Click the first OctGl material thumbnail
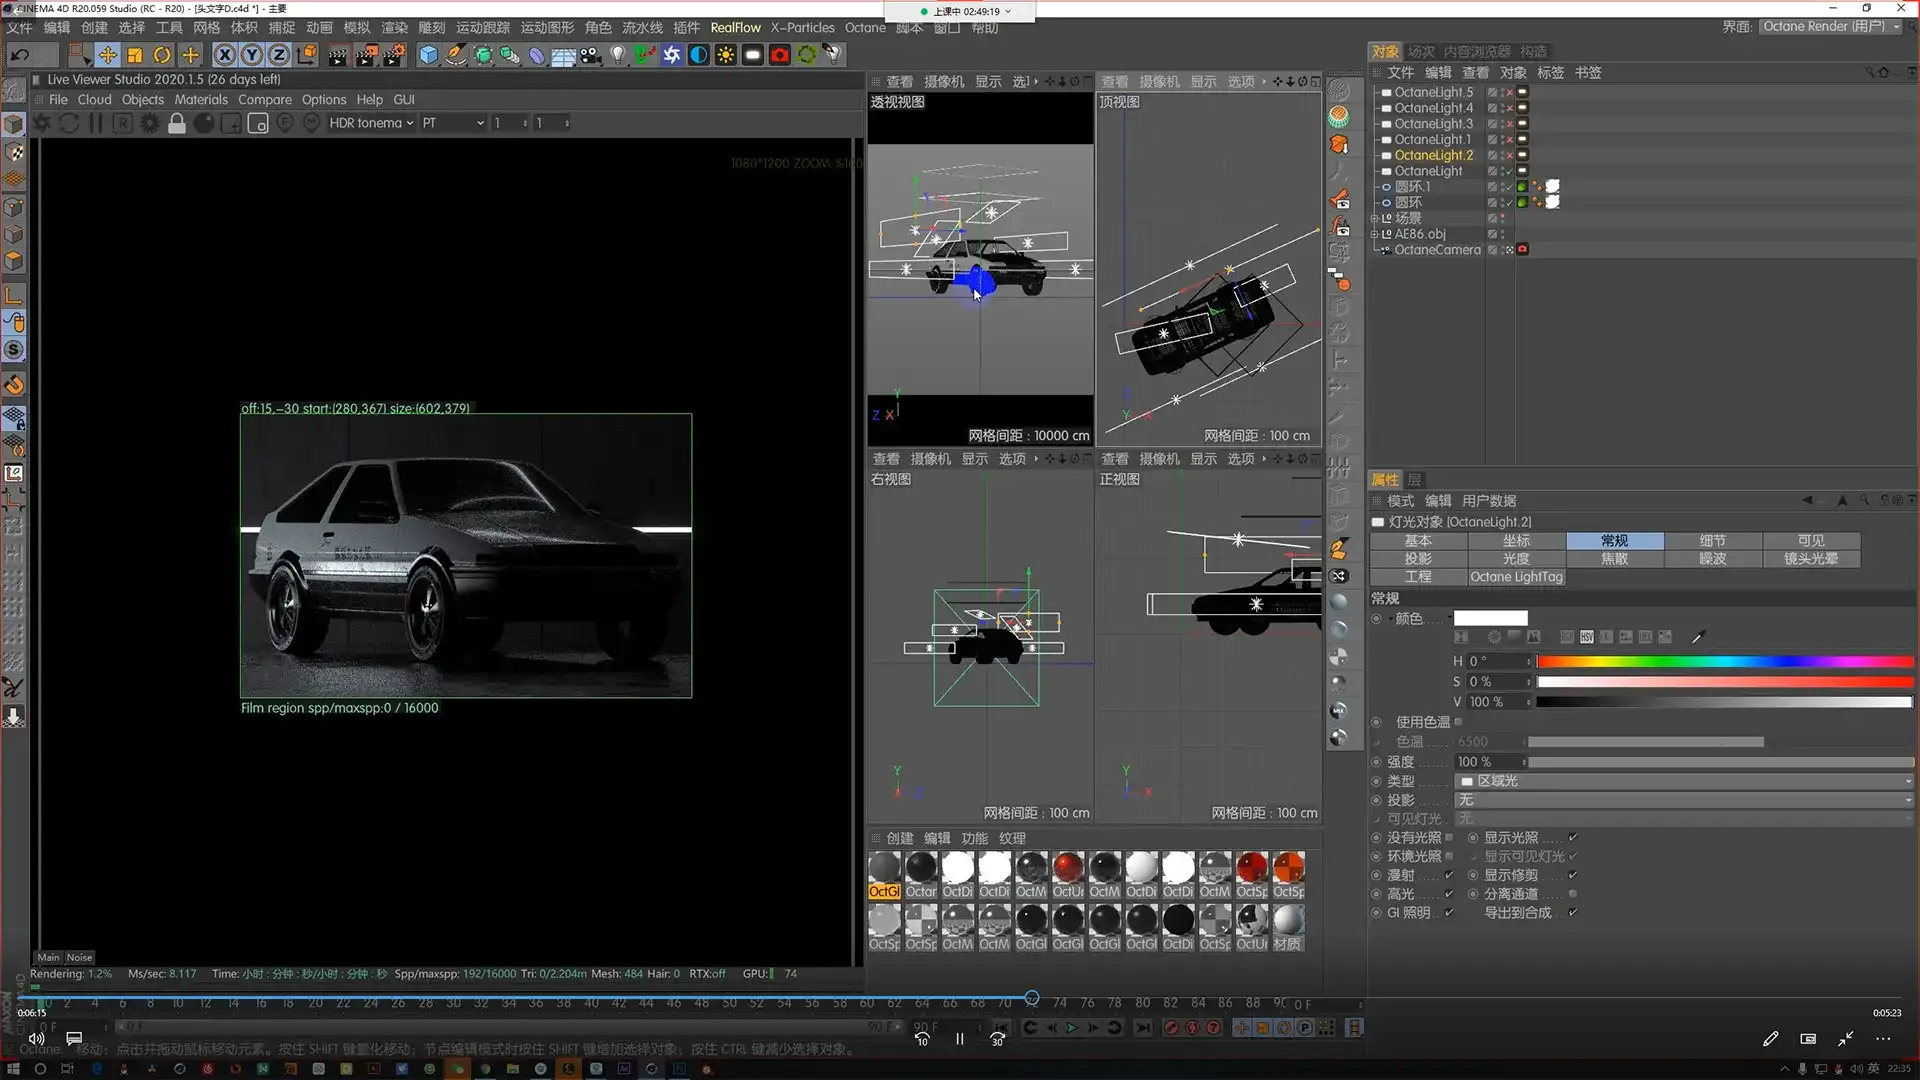The width and height of the screenshot is (1920, 1080). tap(884, 870)
